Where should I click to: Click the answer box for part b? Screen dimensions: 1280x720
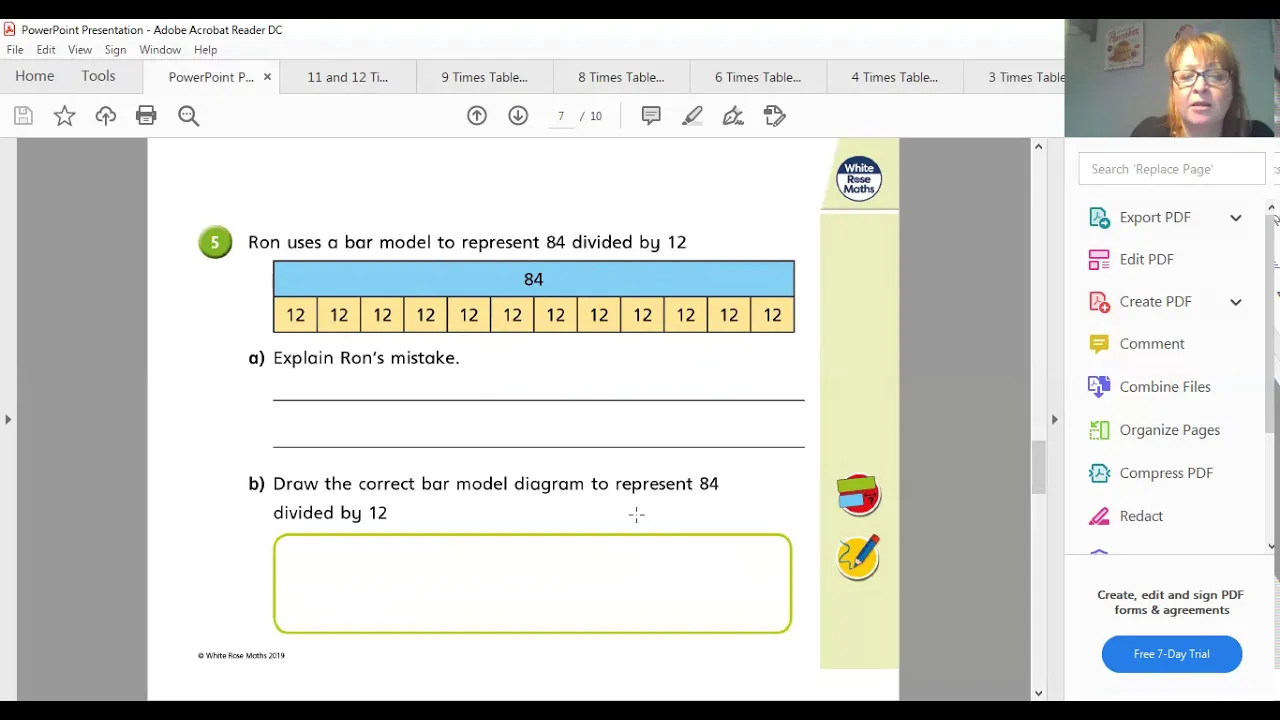532,584
